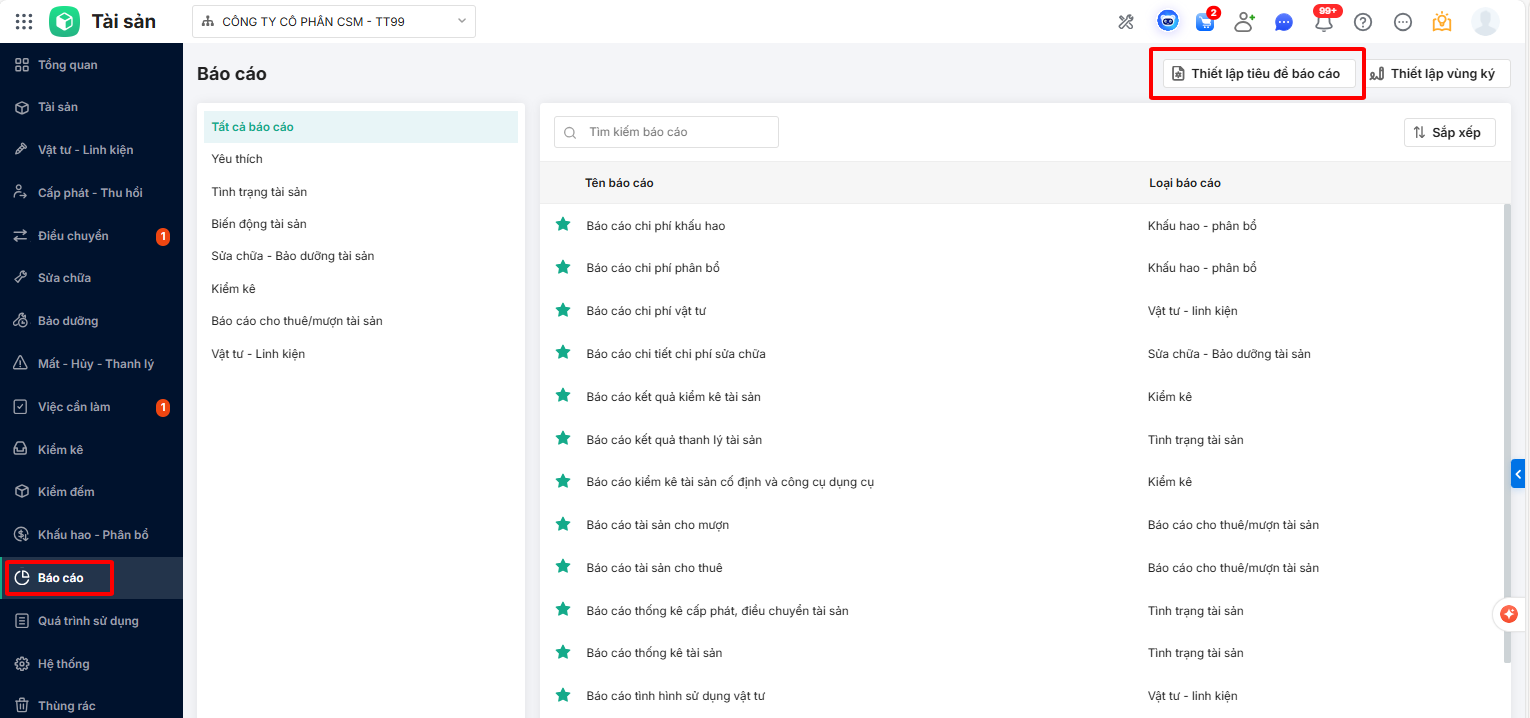Click Thiết lập tiêu đề báo cáo button
1530x718 pixels.
point(1257,74)
